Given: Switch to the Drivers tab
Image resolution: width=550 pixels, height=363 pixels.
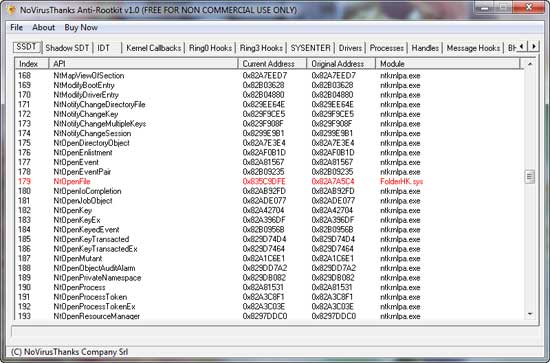Looking at the screenshot, I should [350, 48].
